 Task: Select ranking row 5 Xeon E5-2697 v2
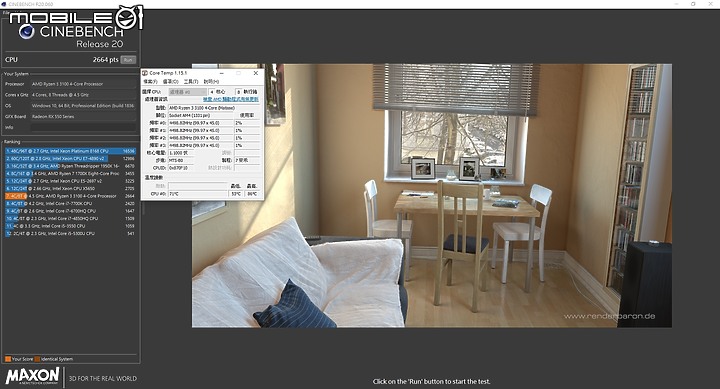(x=70, y=181)
